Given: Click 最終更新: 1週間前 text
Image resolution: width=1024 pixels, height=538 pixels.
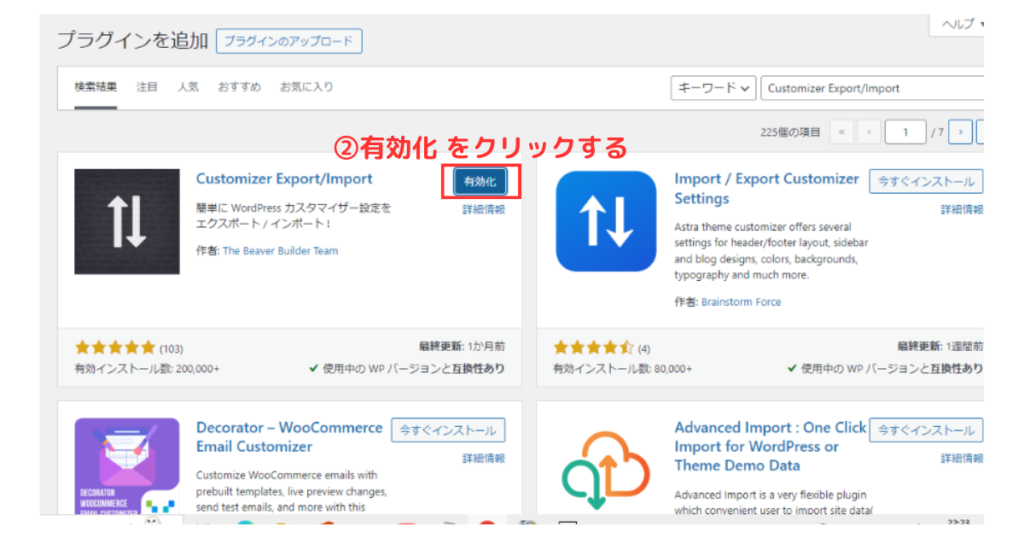Looking at the screenshot, I should [x=940, y=347].
